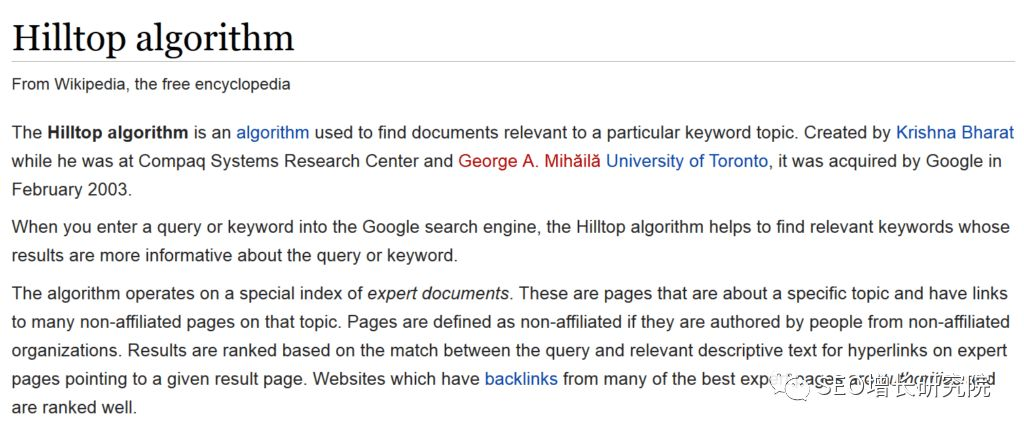Click the "Hilltop algorithm" page heading

click(153, 38)
